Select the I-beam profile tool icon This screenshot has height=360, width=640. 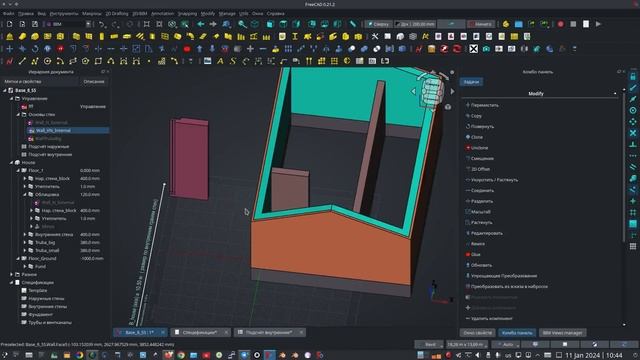tap(295, 36)
